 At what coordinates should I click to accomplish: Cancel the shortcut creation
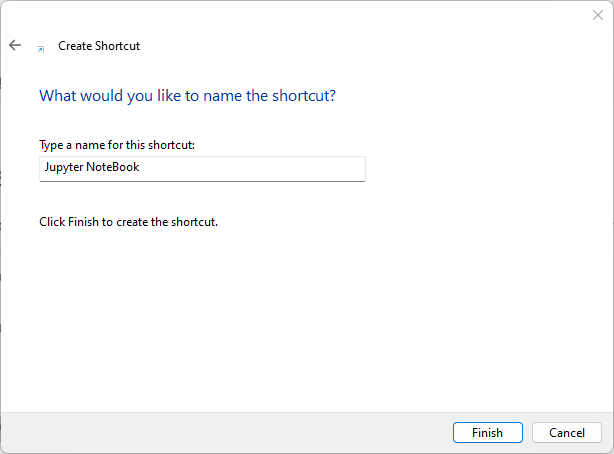click(x=567, y=433)
